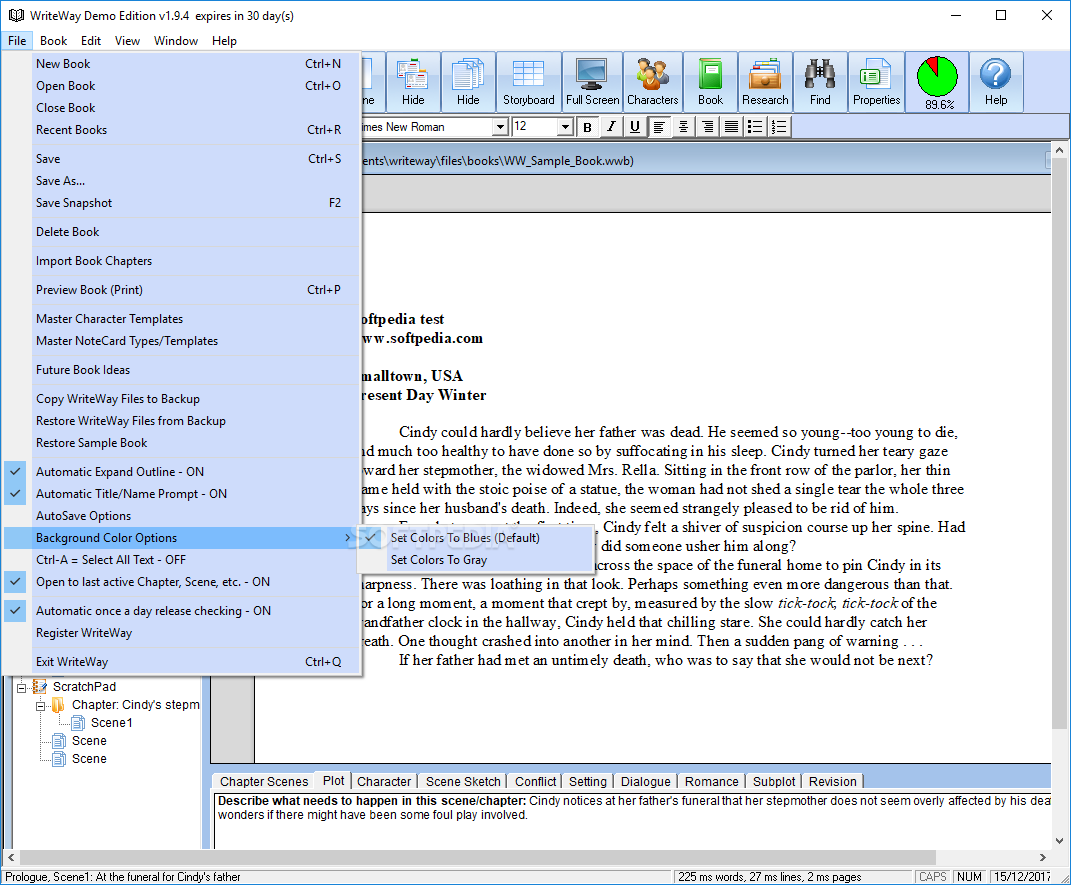Screen dimensions: 1071x885
Task: Expand Background Color Options submenu
Action: (182, 538)
